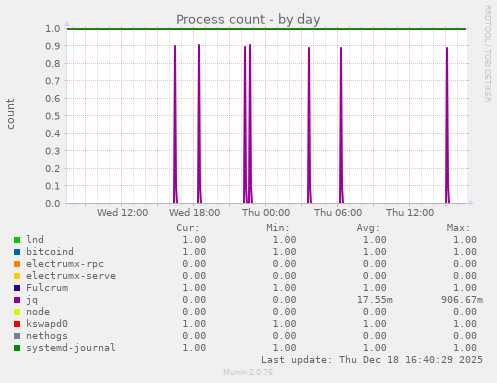
Task: Click the node Max value 0.00
Action: (x=465, y=312)
